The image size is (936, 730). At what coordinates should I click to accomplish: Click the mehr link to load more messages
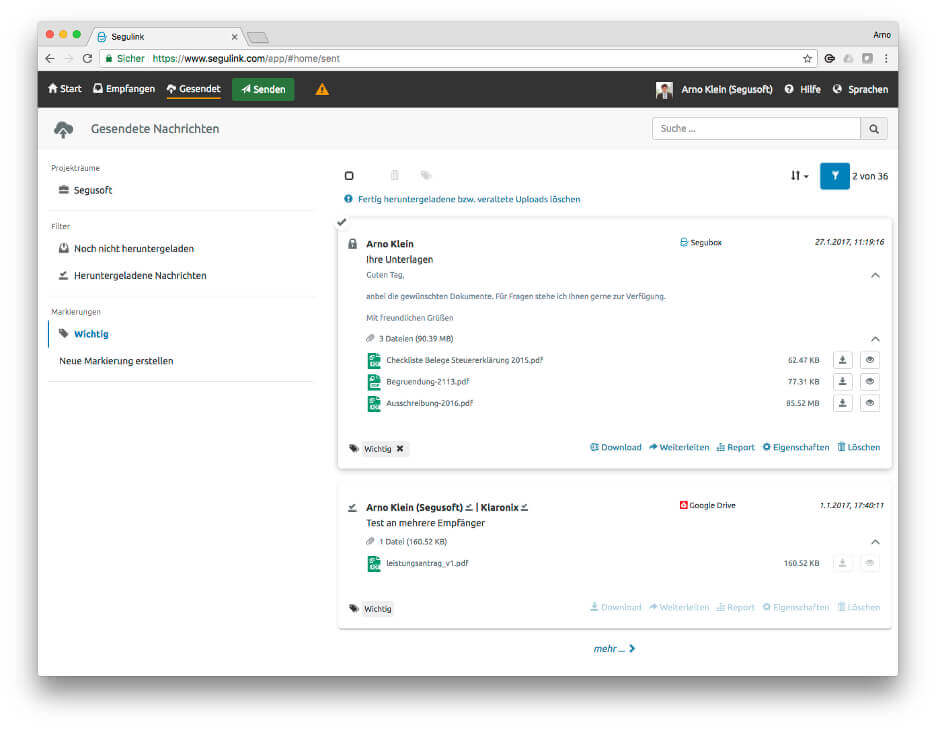(612, 648)
